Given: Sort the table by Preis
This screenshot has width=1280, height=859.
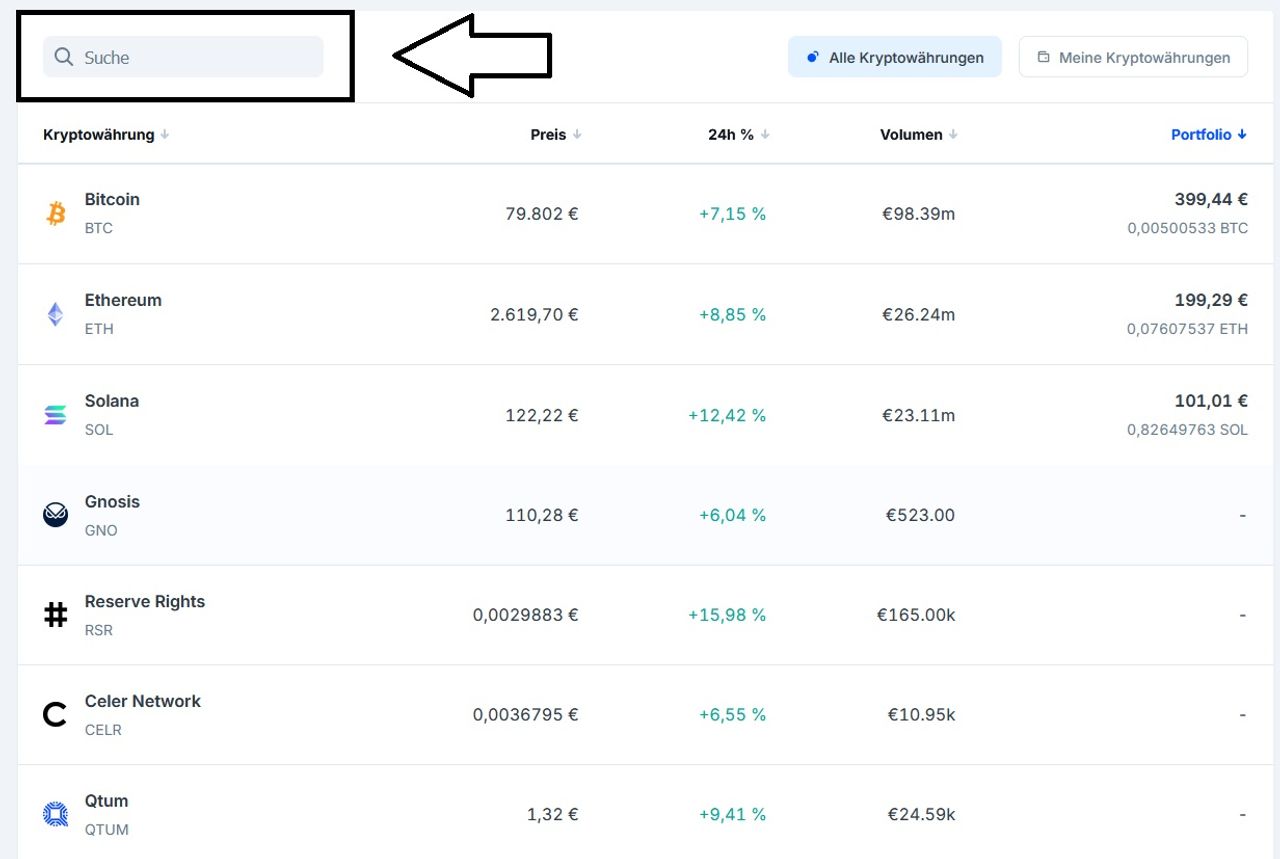Looking at the screenshot, I should (x=548, y=135).
